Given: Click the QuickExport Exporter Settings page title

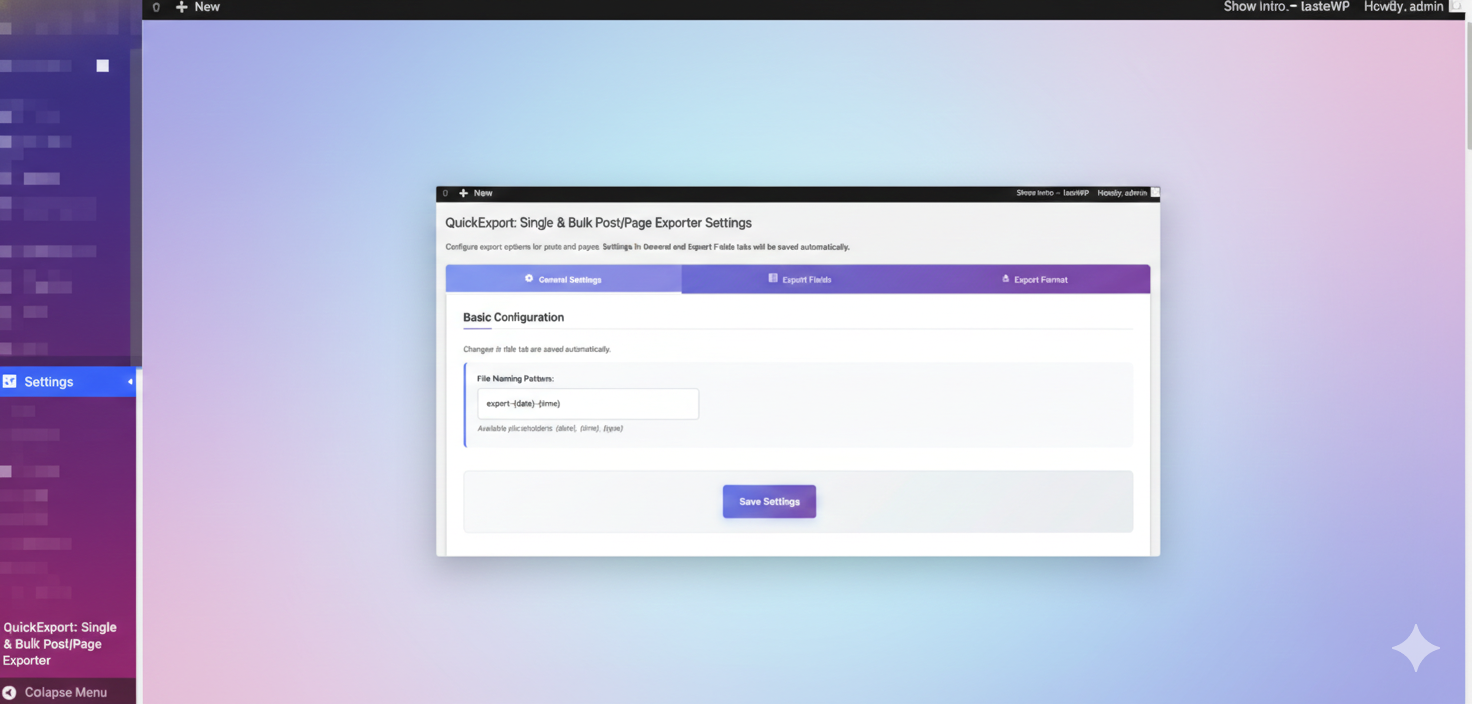Looking at the screenshot, I should (598, 223).
